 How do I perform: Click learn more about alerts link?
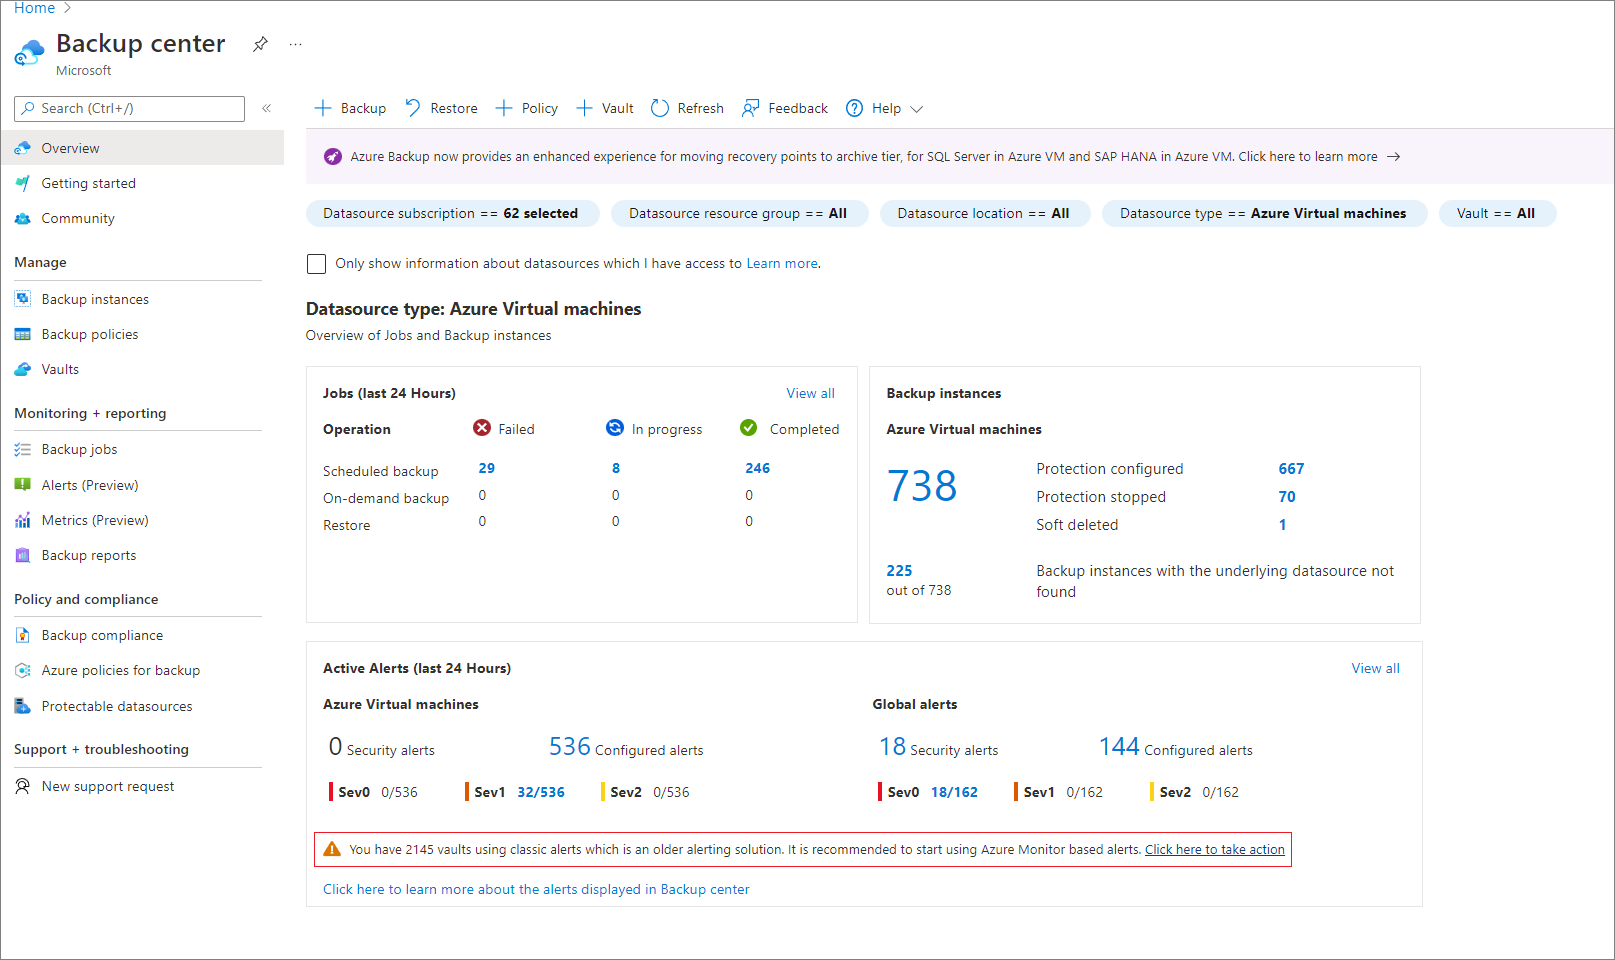[x=536, y=889]
